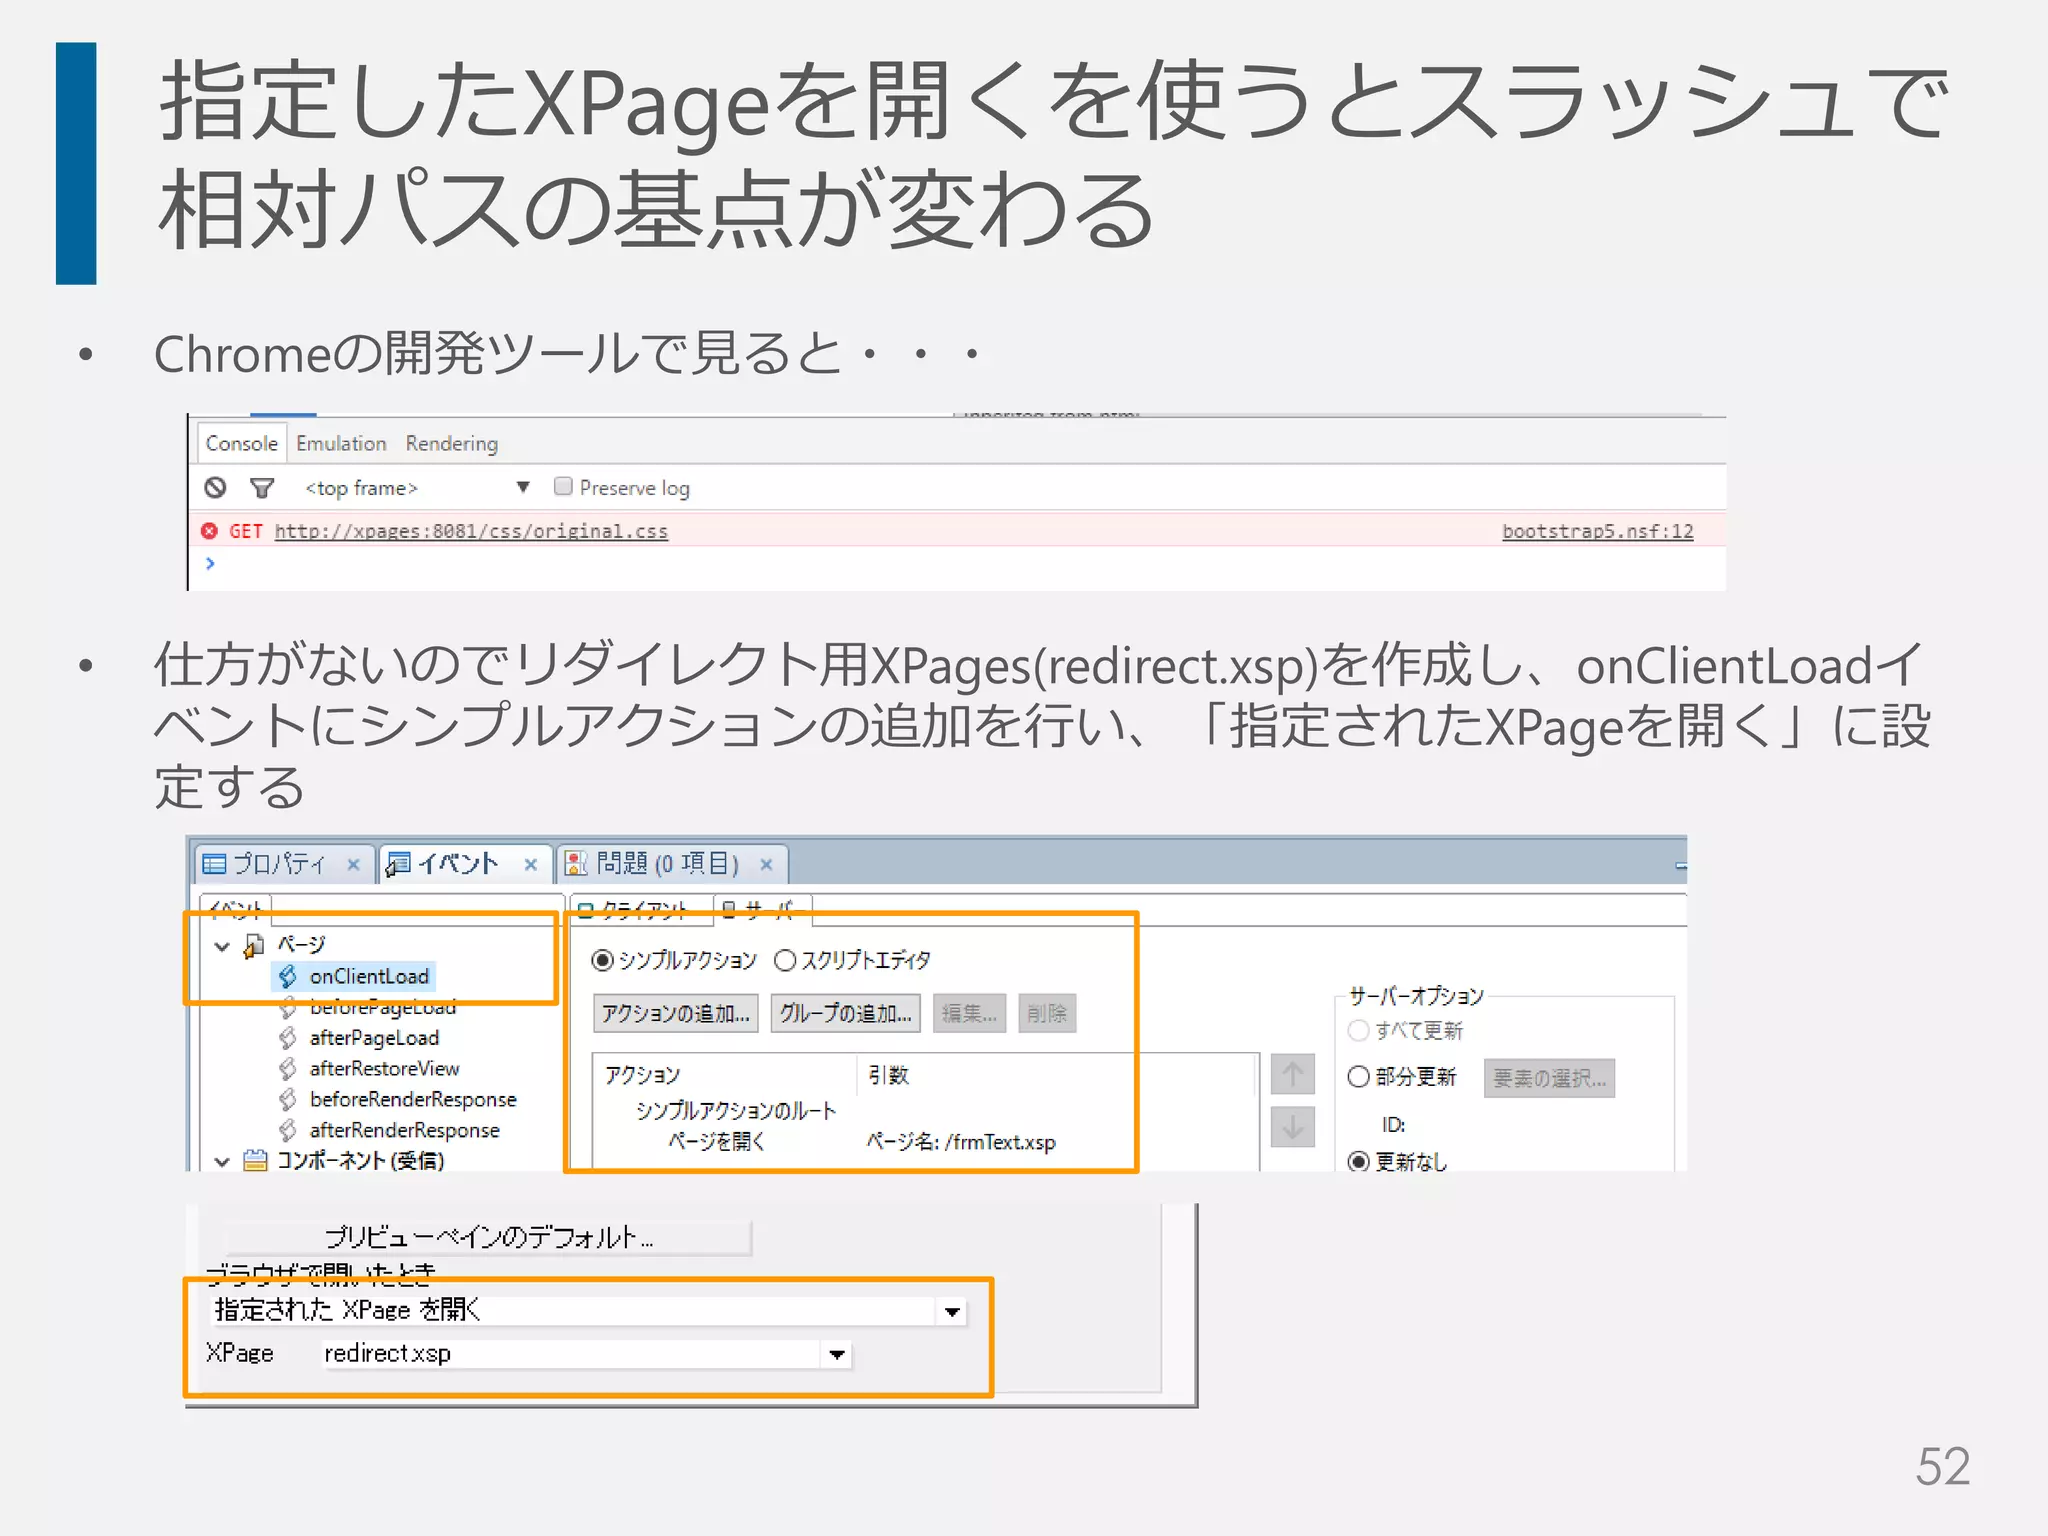Click the プリビューペインのデフォルト button

tap(489, 1238)
